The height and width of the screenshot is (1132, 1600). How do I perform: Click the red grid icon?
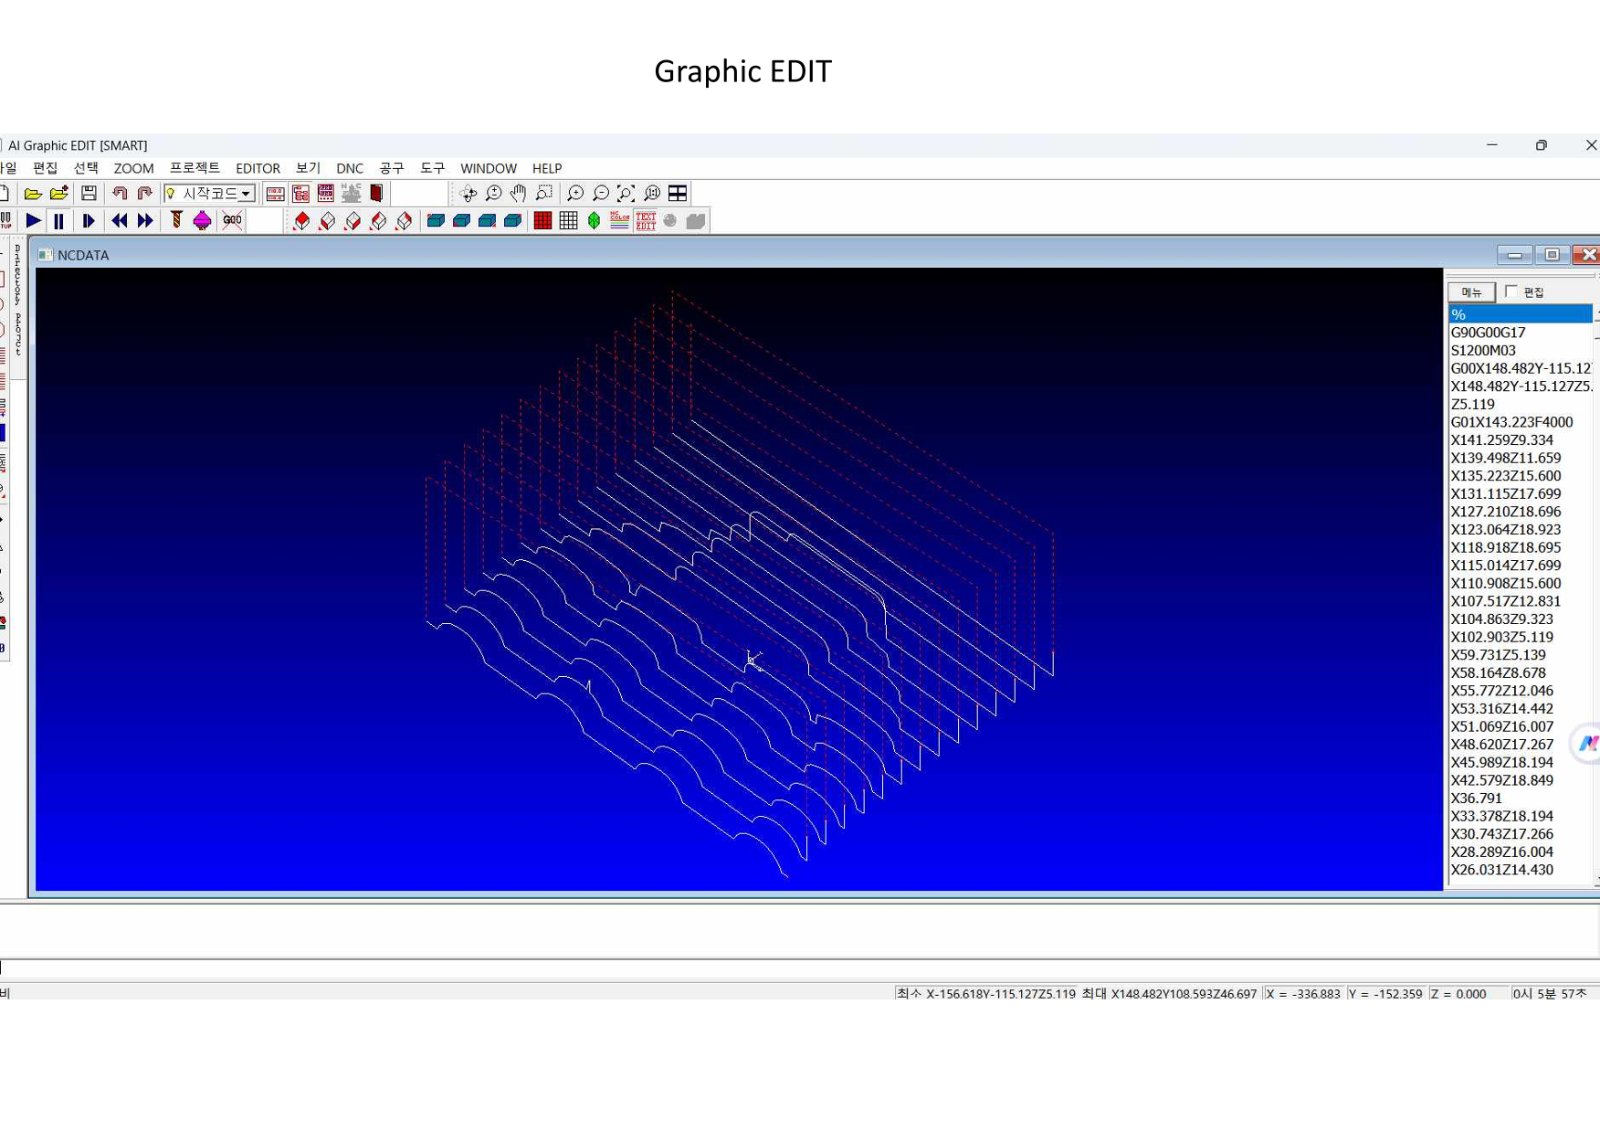pyautogui.click(x=543, y=221)
